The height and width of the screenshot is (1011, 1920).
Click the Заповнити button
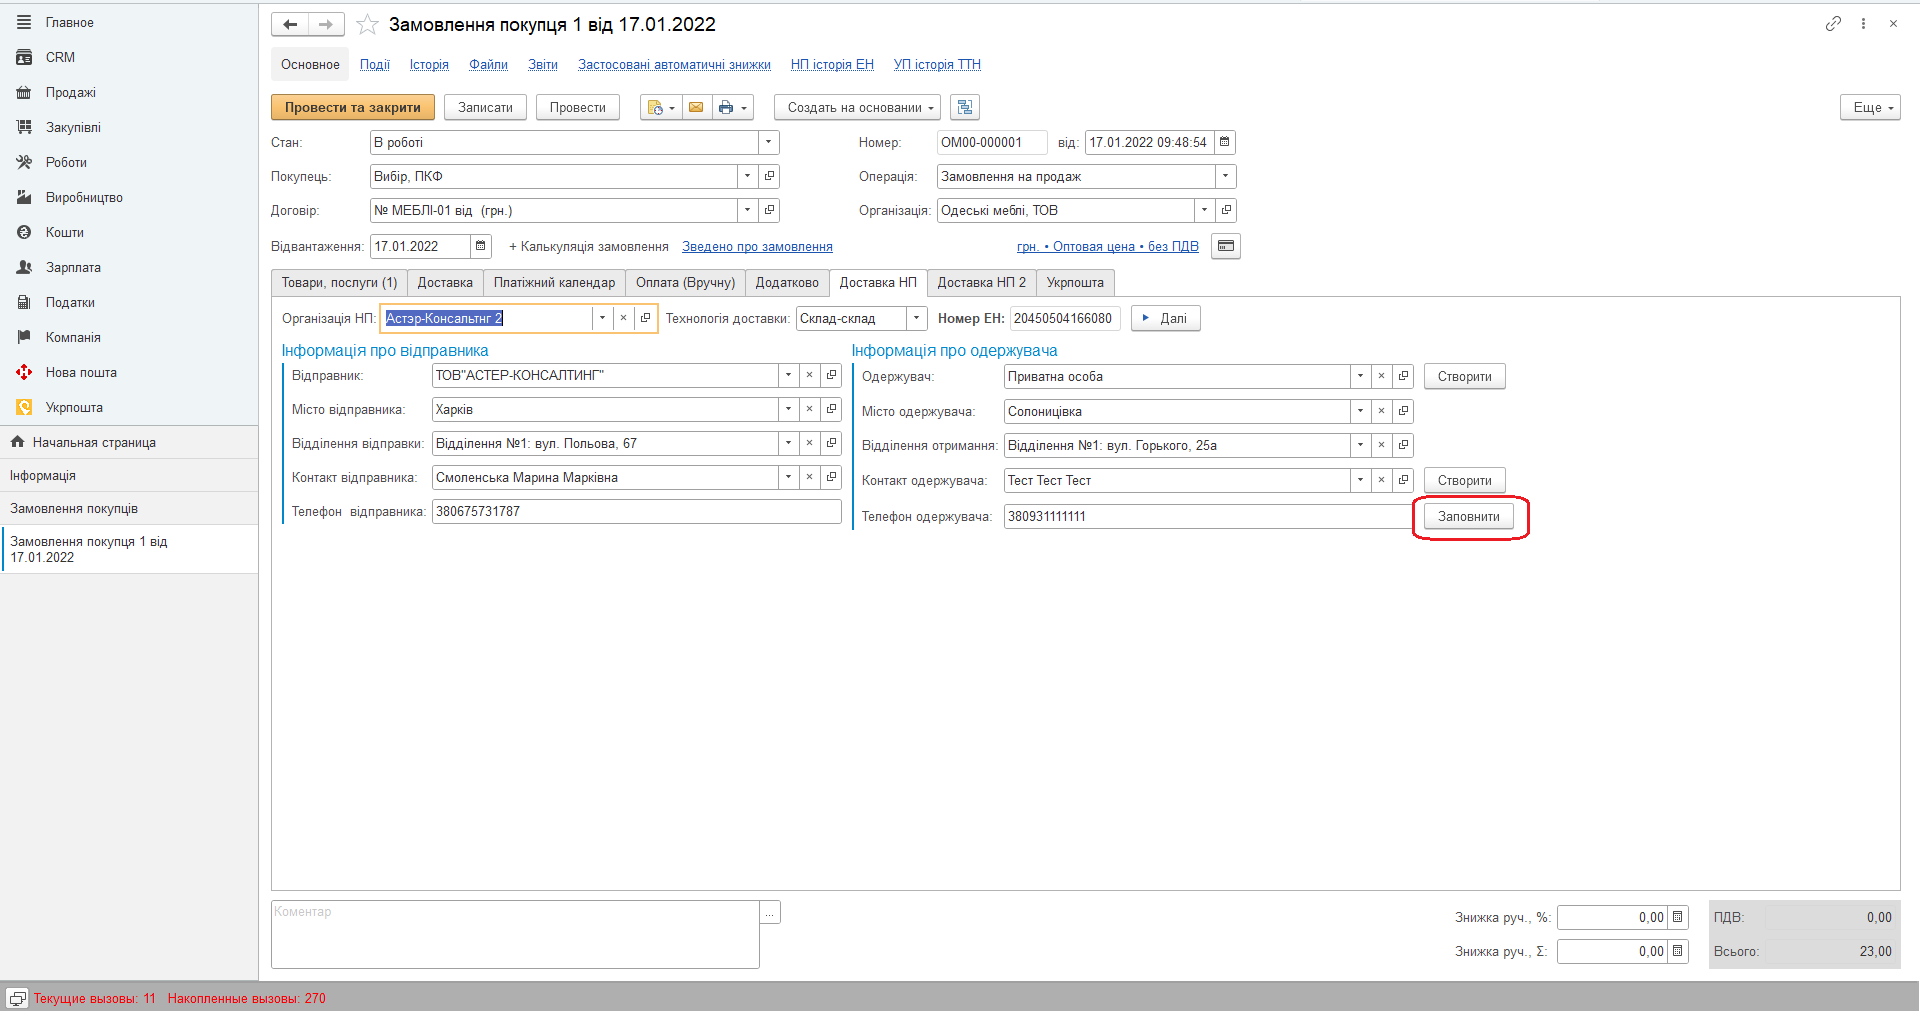(x=1468, y=516)
